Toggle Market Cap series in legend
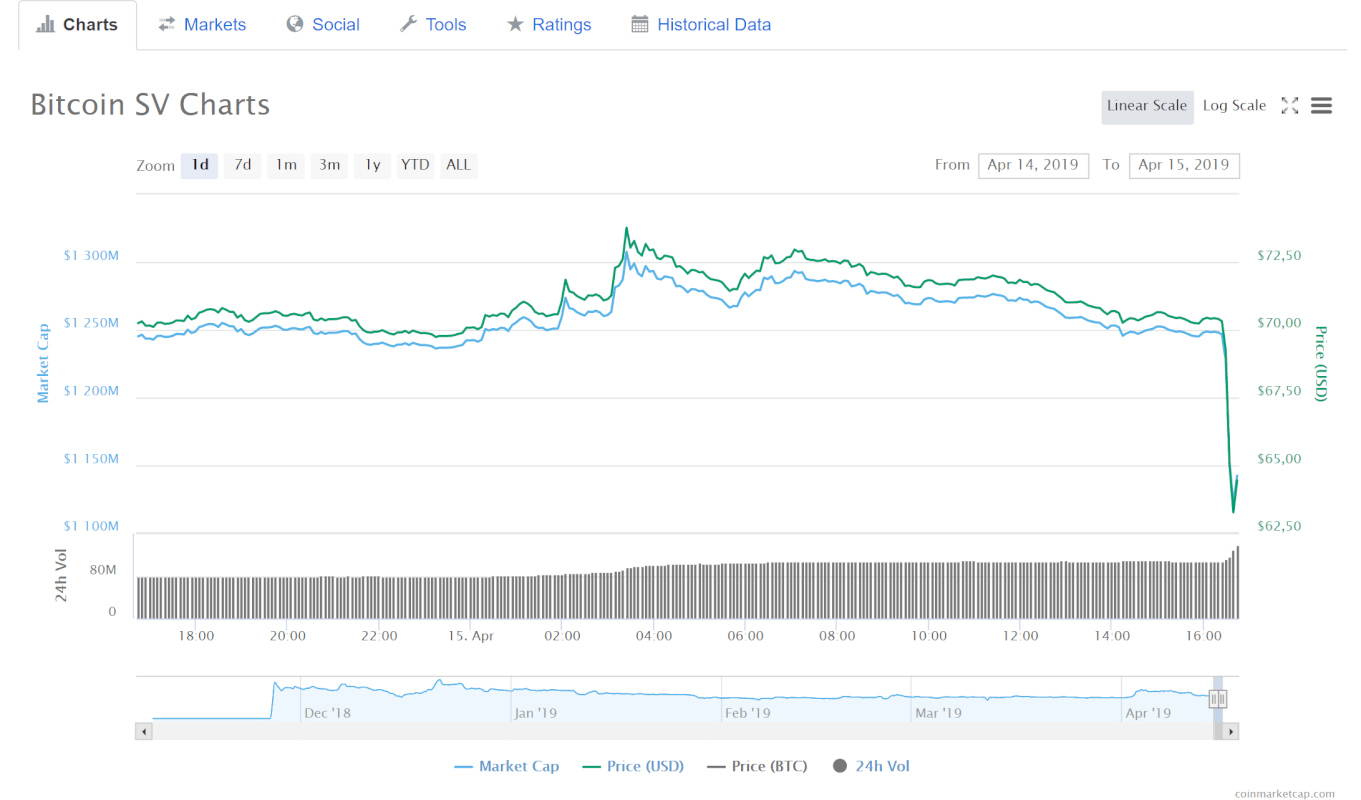Screen dimensions: 1361x800 tap(506, 767)
